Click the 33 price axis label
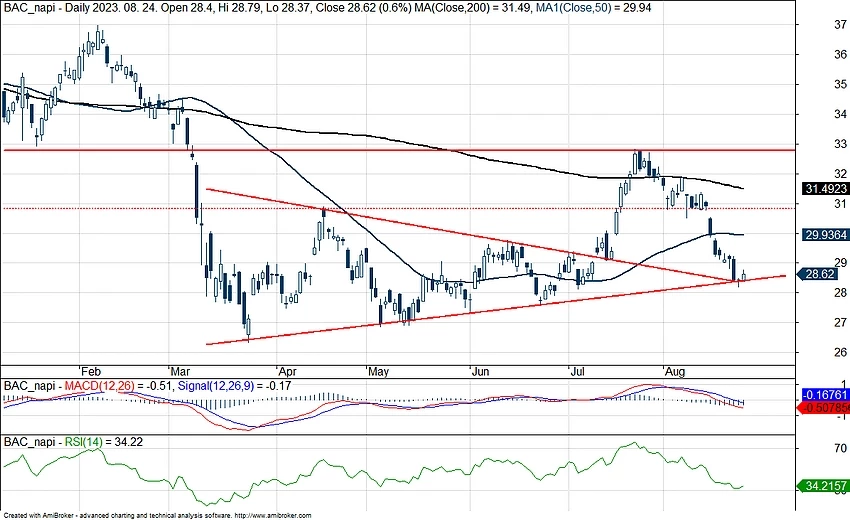850x520 pixels. [841, 144]
